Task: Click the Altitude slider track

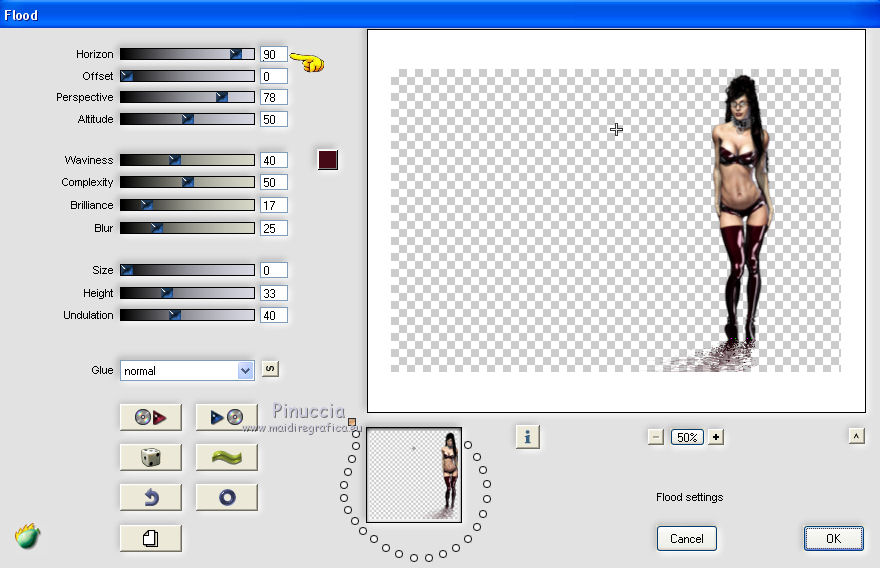Action: point(187,119)
